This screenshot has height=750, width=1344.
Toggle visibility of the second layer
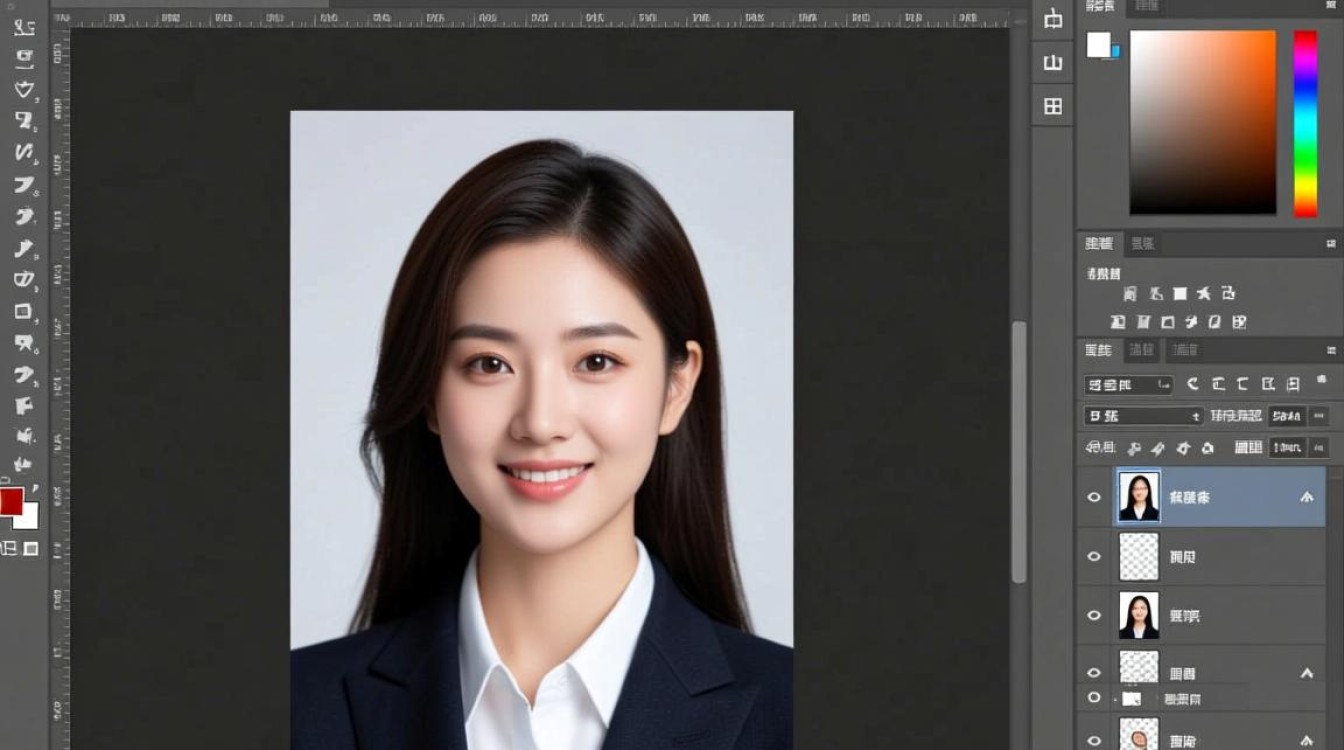click(x=1094, y=556)
